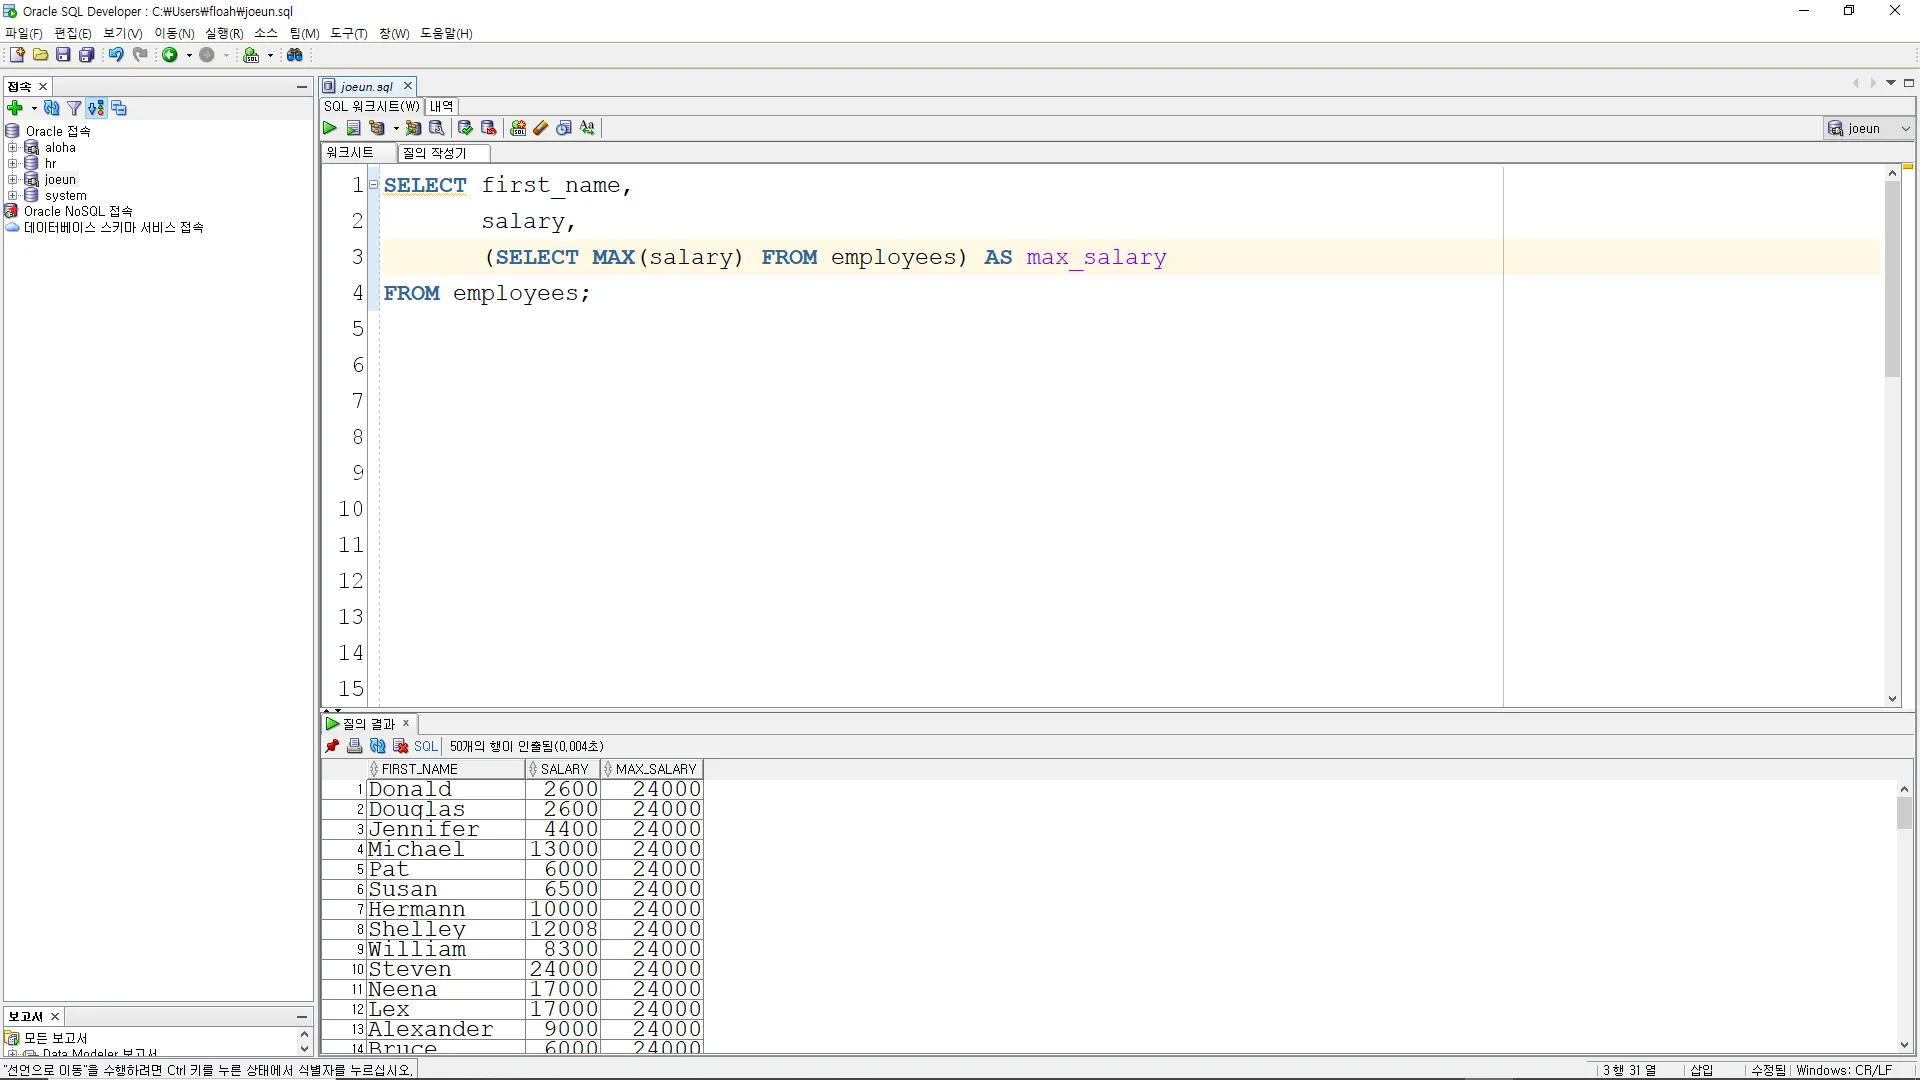Click the Rollback icon
The height and width of the screenshot is (1080, 1920).
pyautogui.click(x=488, y=128)
